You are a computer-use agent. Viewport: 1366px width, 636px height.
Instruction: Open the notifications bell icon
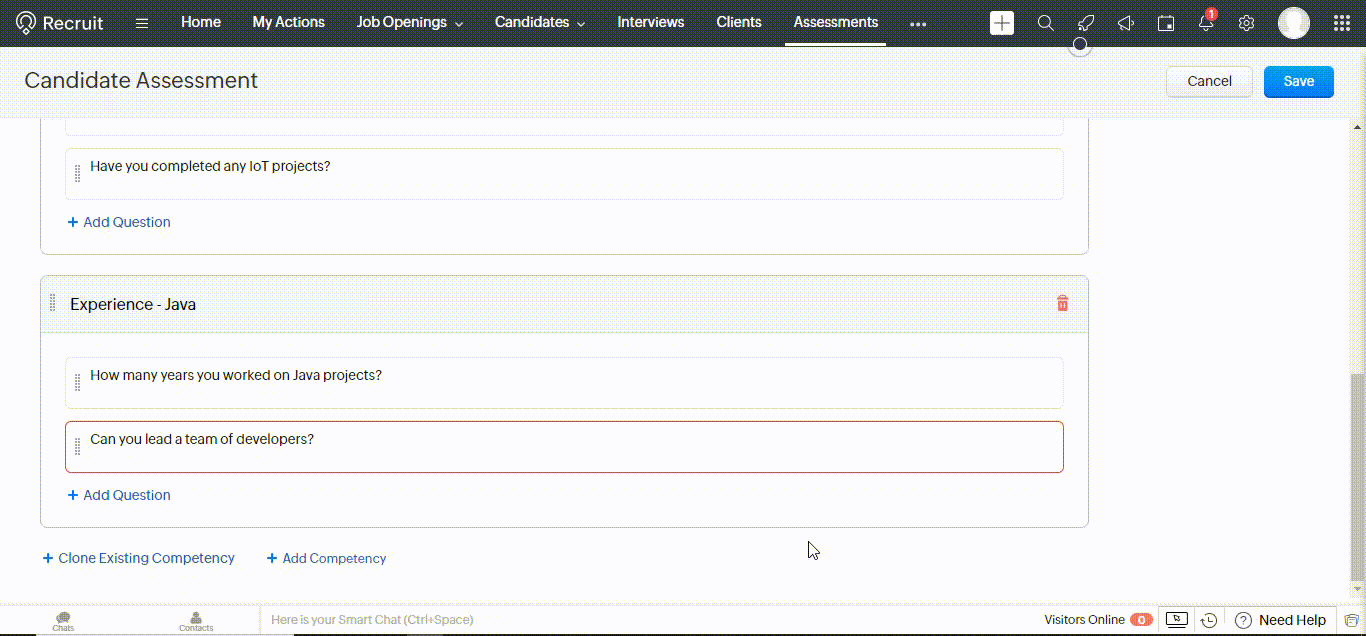click(1206, 23)
